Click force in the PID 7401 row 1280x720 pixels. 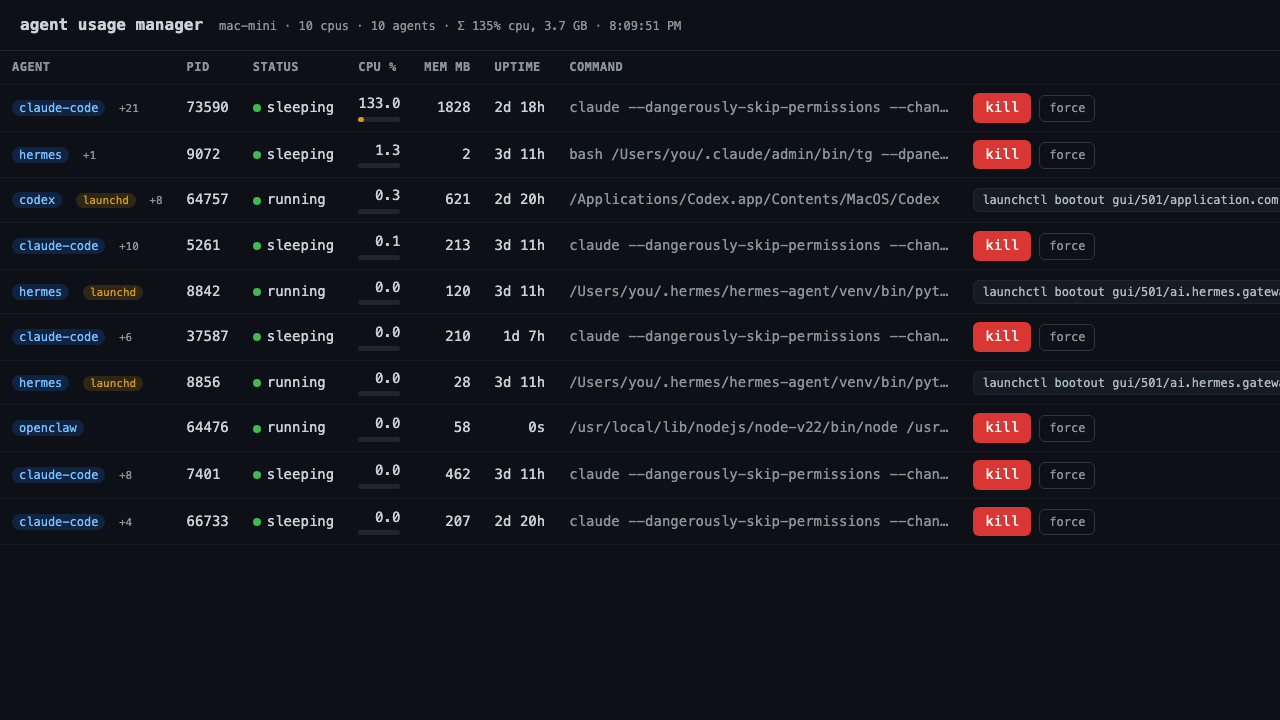(1067, 475)
